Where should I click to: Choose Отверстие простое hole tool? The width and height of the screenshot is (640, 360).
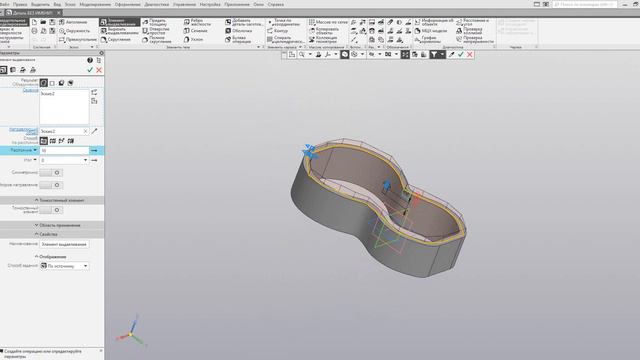[156, 31]
